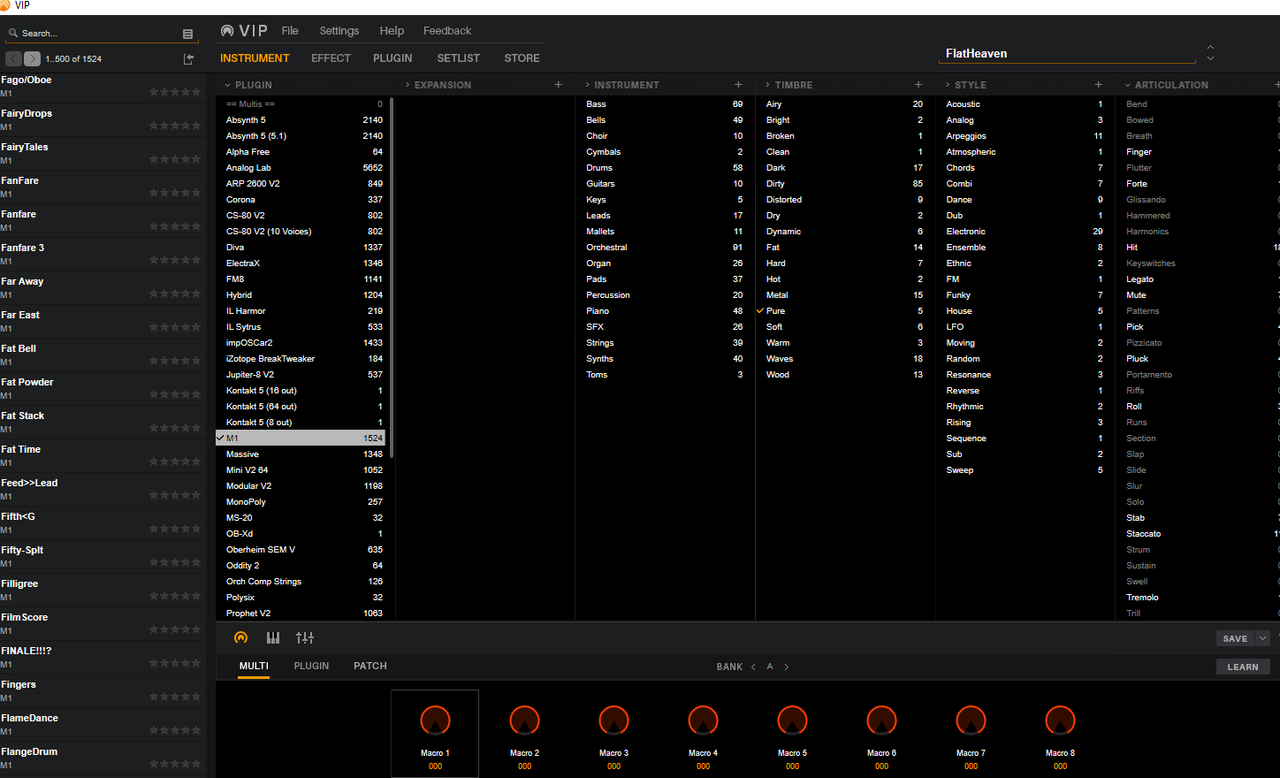Adjust the Macro 4 knob
The image size is (1280, 778).
pyautogui.click(x=703, y=720)
